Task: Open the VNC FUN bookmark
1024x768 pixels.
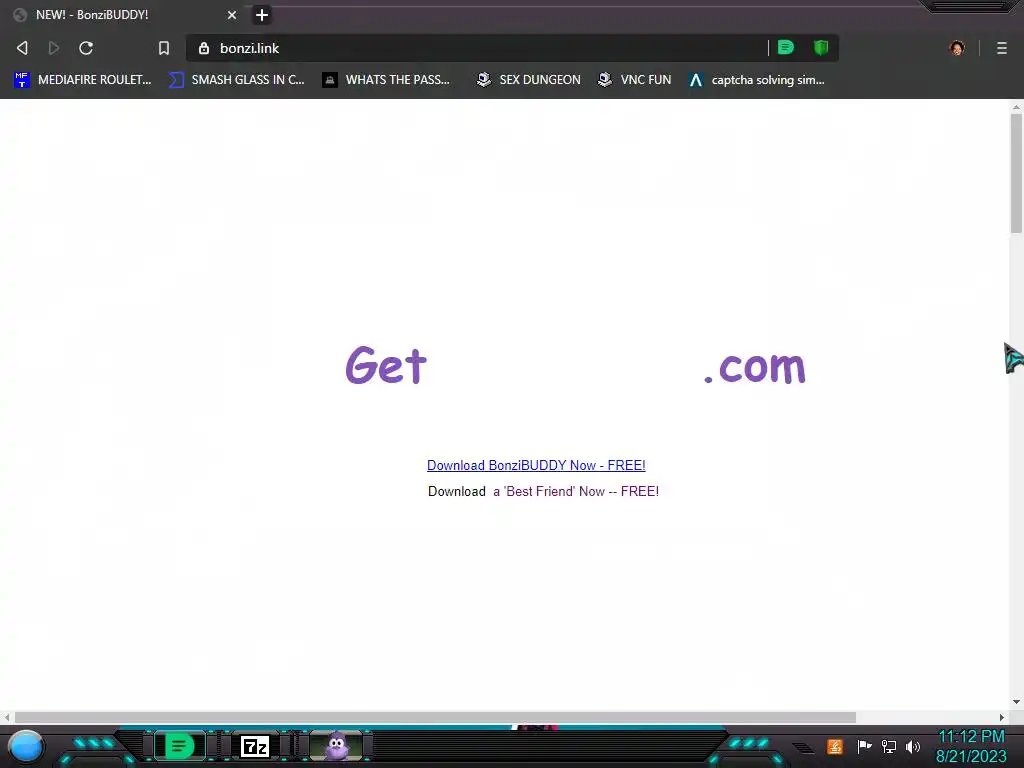Action: [x=635, y=80]
